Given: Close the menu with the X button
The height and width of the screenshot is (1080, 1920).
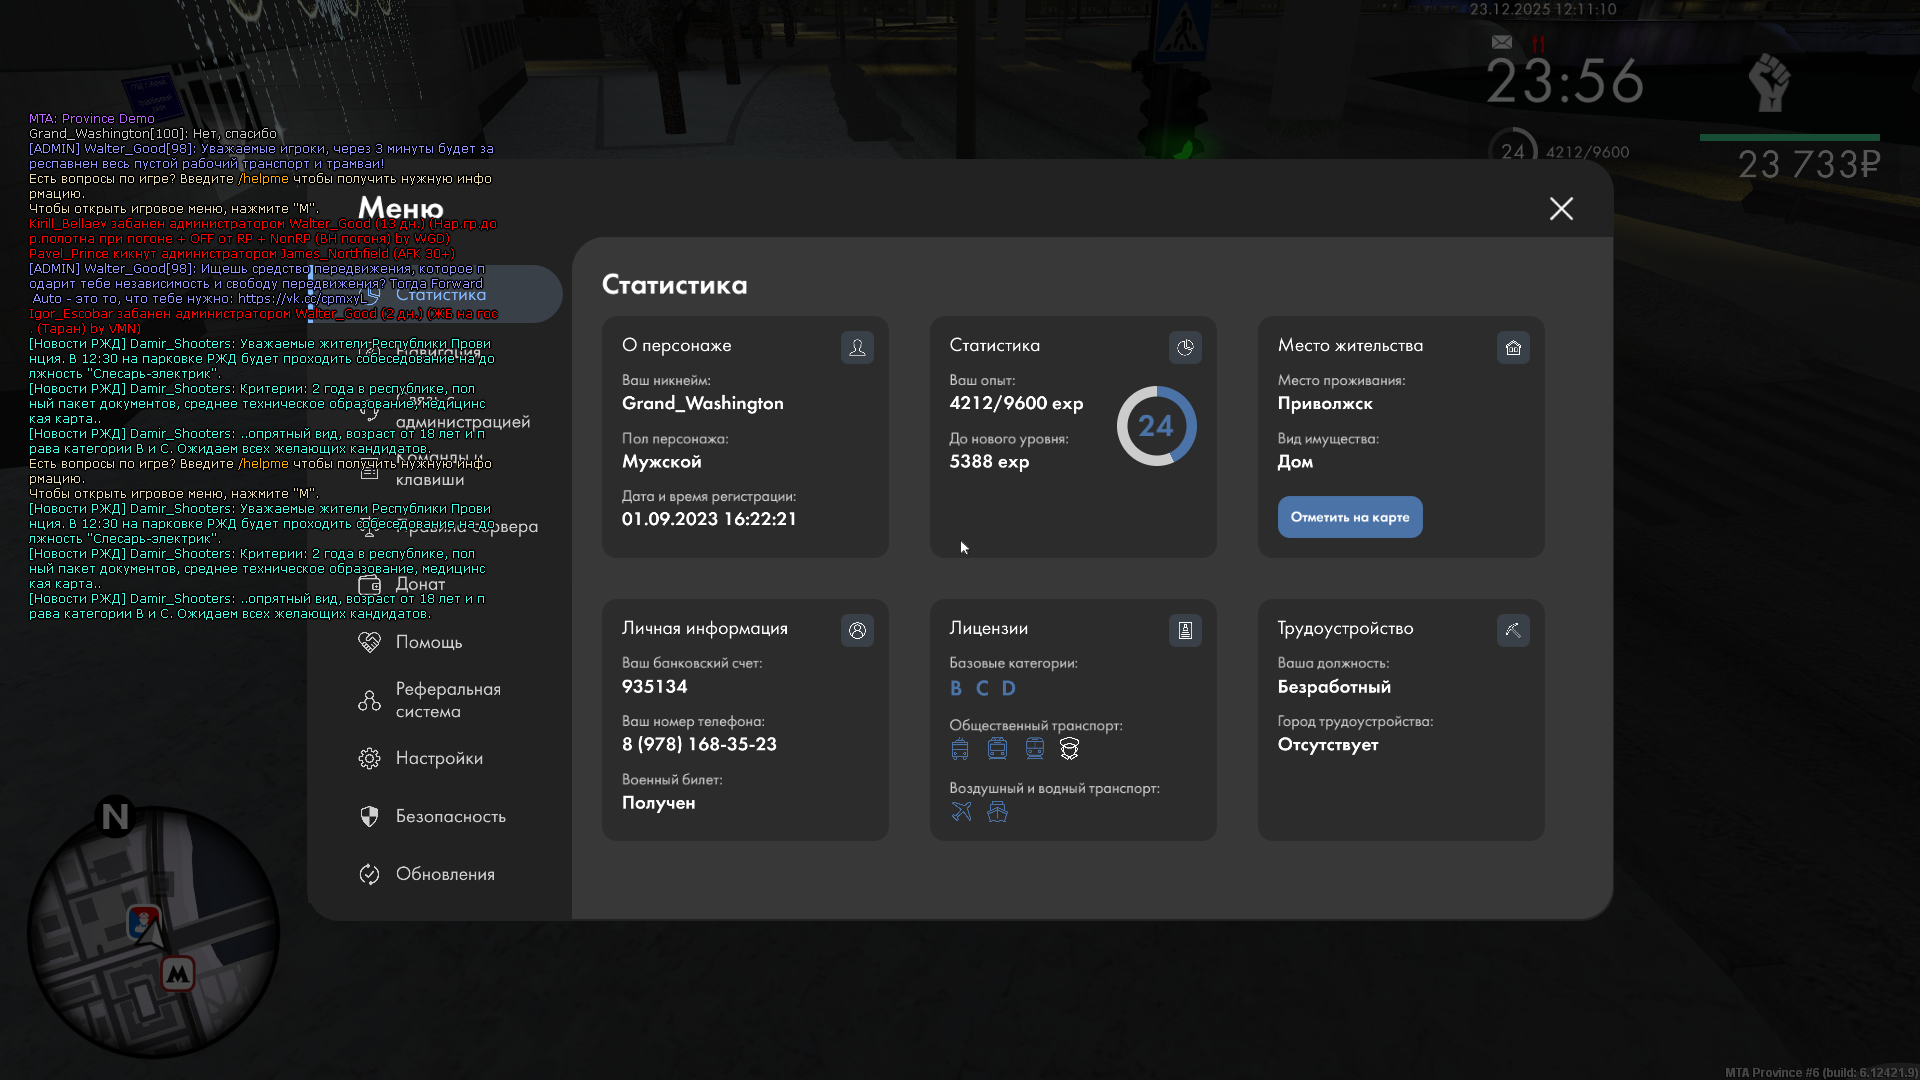Looking at the screenshot, I should pos(1561,208).
